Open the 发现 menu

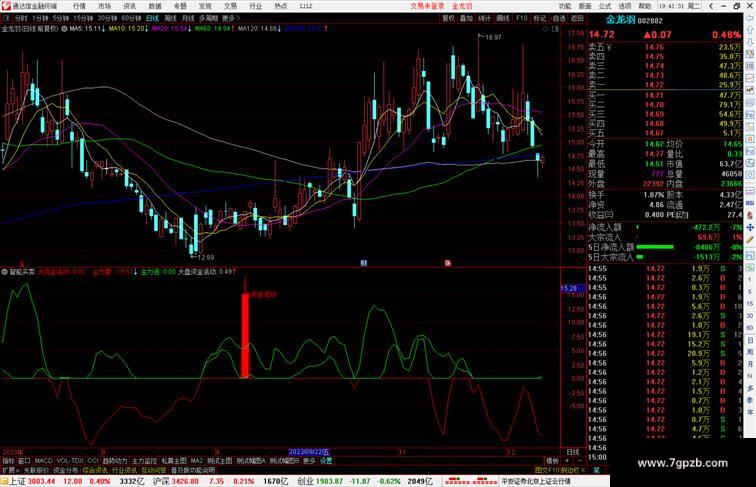(x=205, y=6)
